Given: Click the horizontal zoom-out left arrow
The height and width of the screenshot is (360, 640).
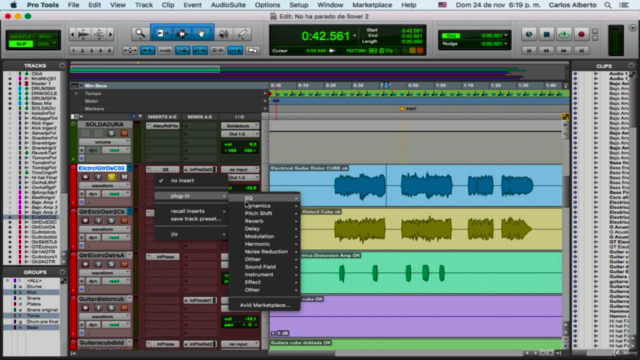Looking at the screenshot, I should point(72,34).
